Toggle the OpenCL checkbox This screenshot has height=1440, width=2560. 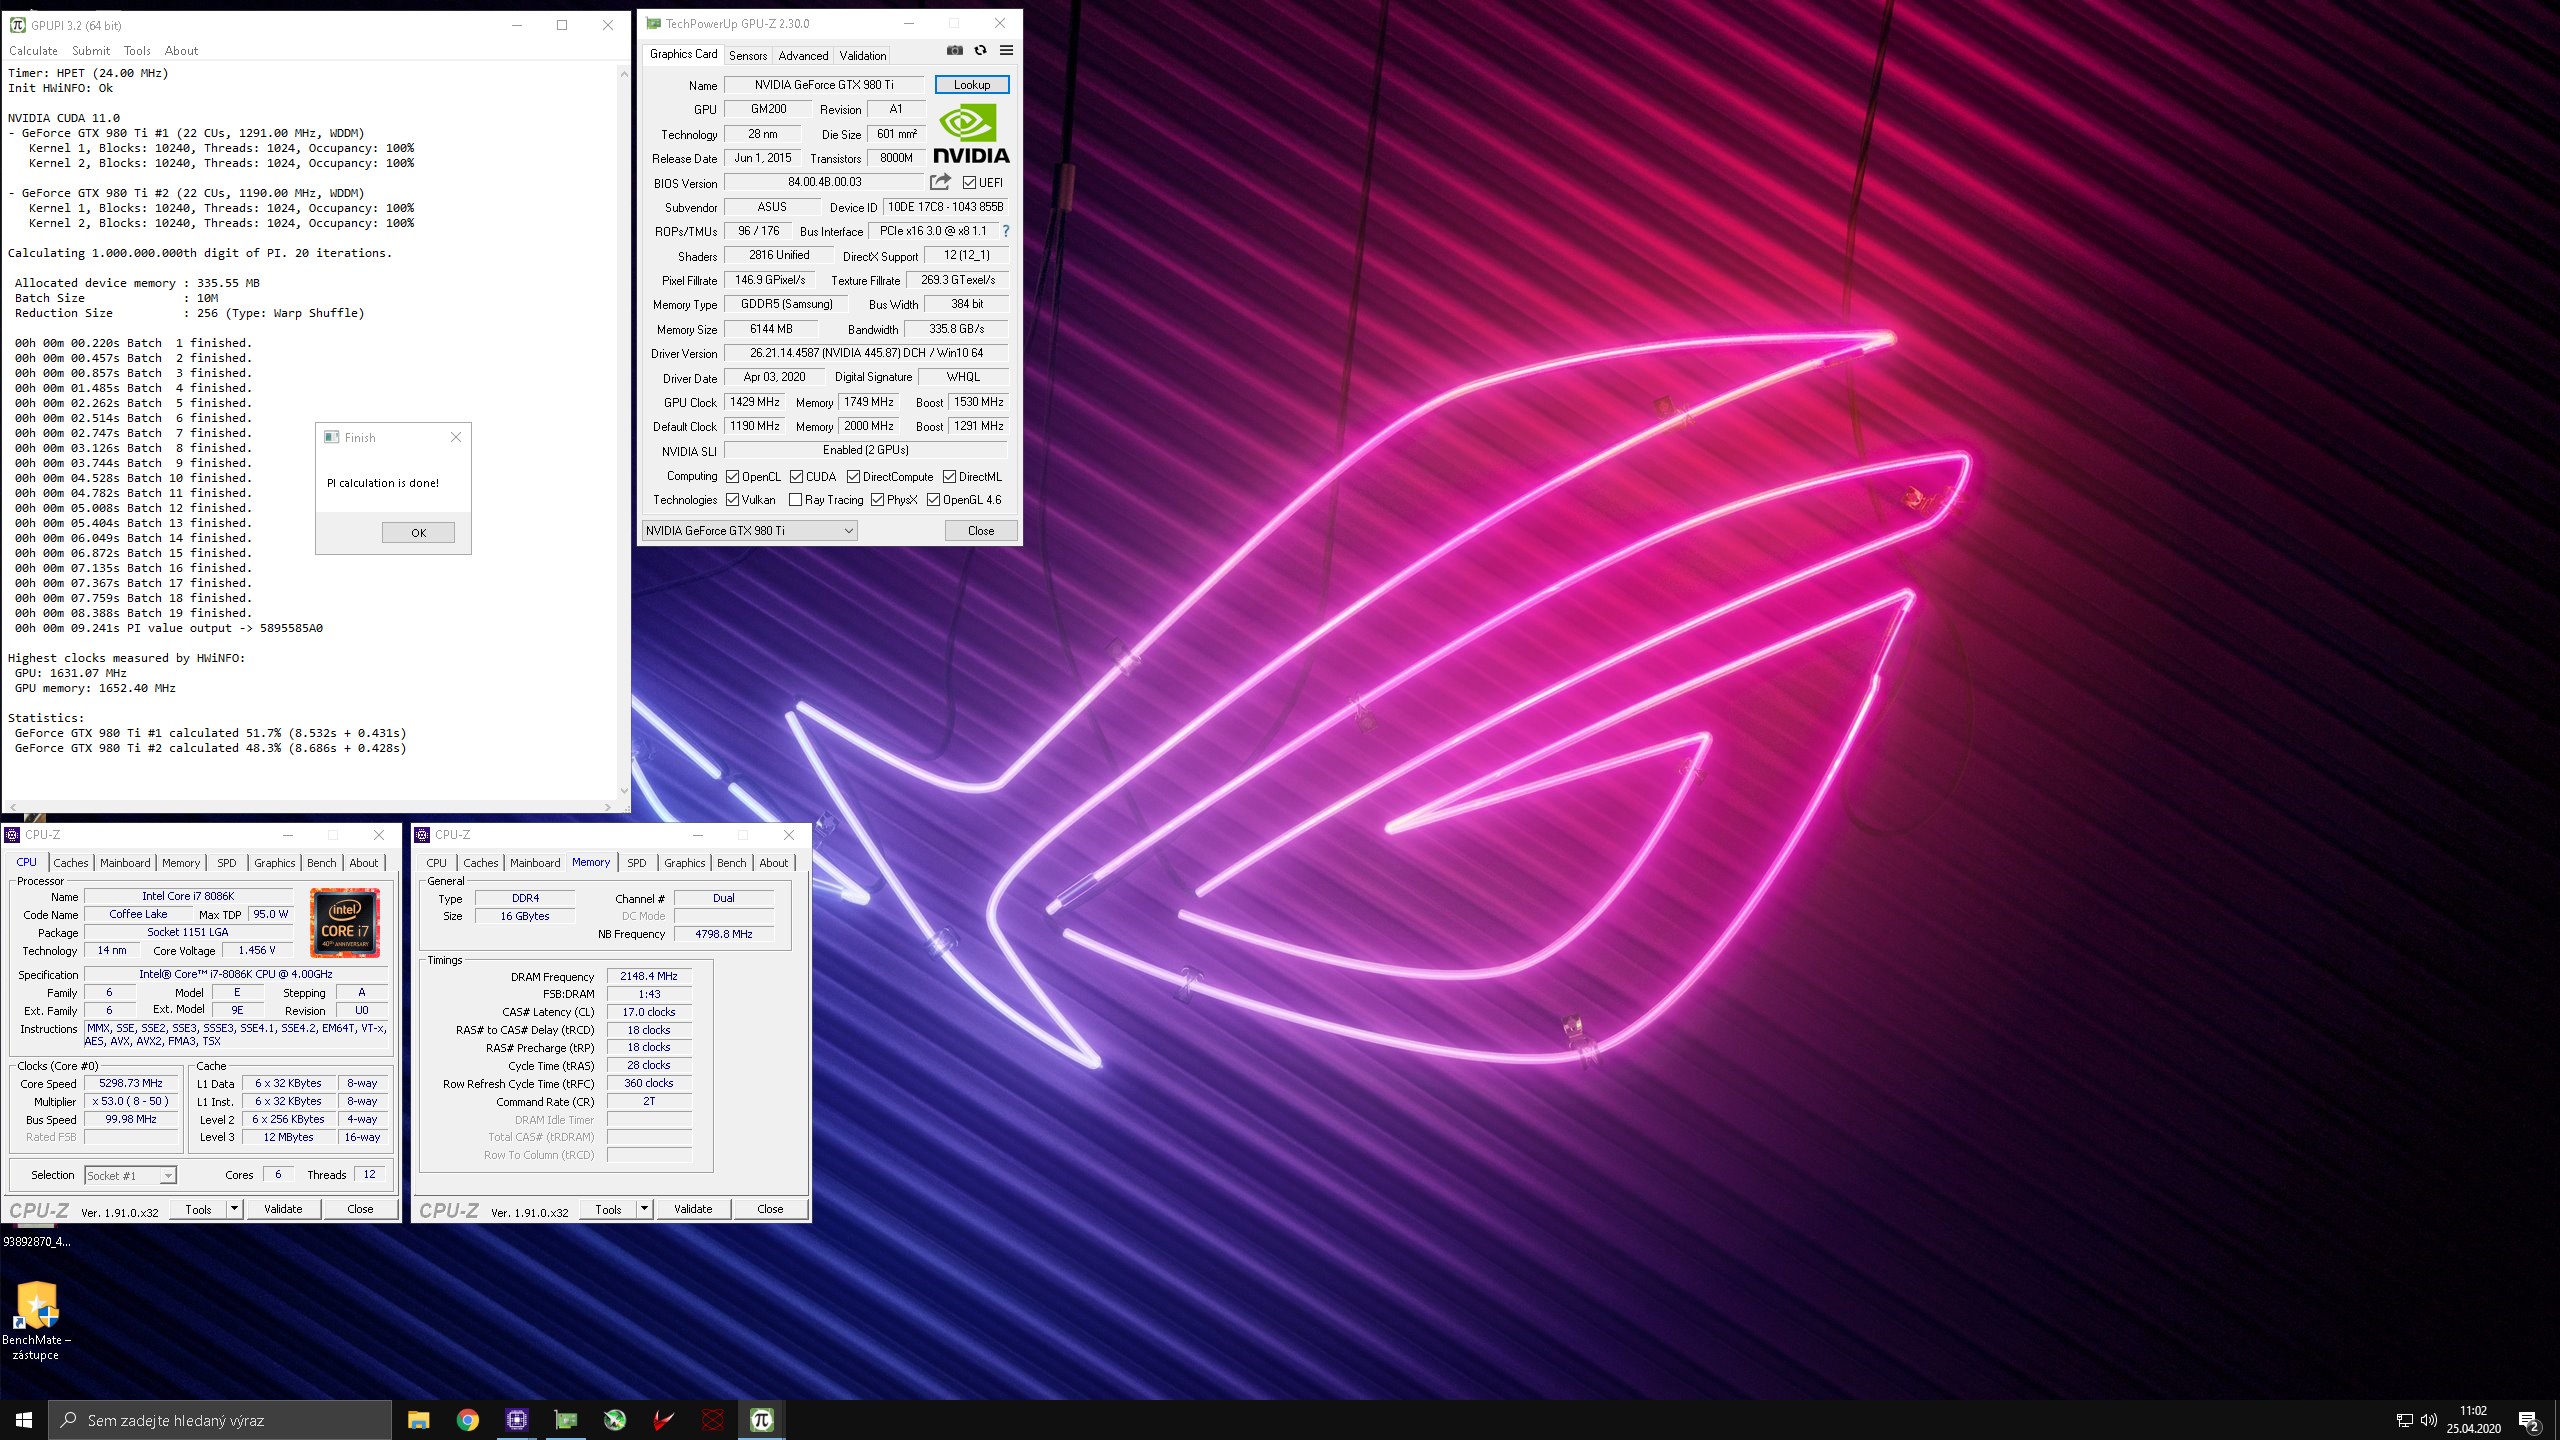pyautogui.click(x=732, y=476)
